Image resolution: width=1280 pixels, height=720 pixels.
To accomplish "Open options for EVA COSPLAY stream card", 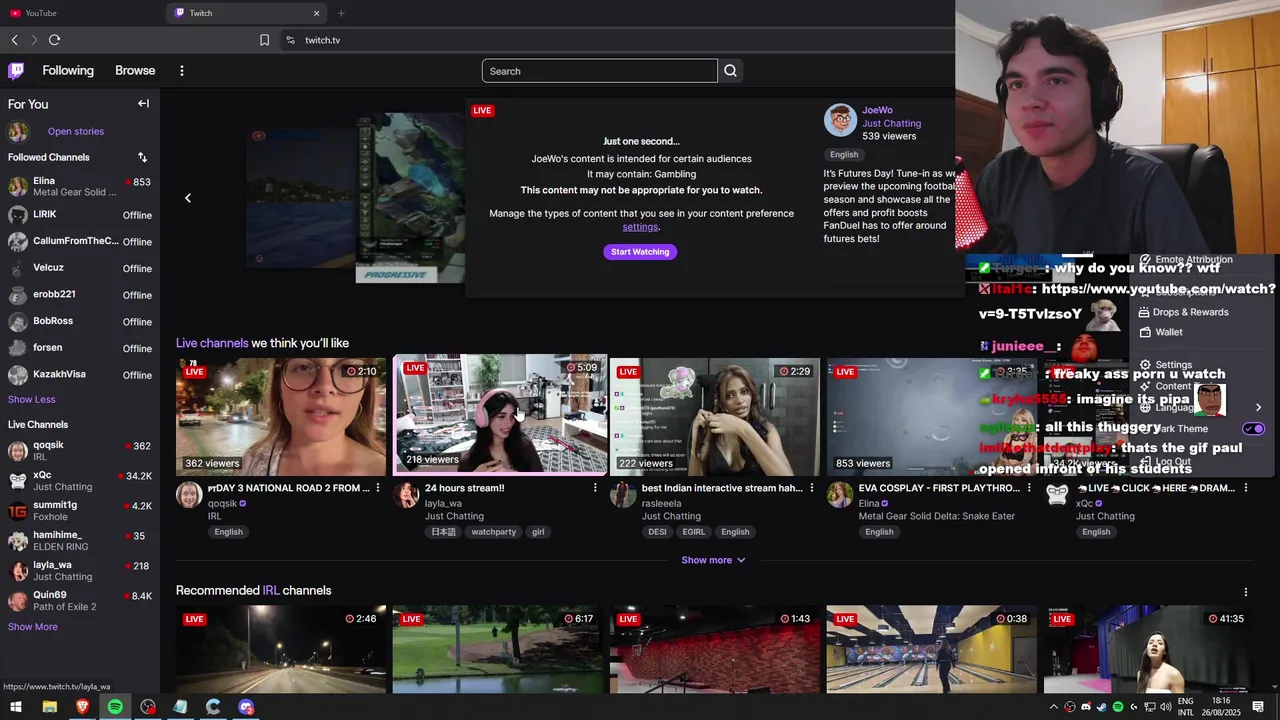I will pos(1028,488).
